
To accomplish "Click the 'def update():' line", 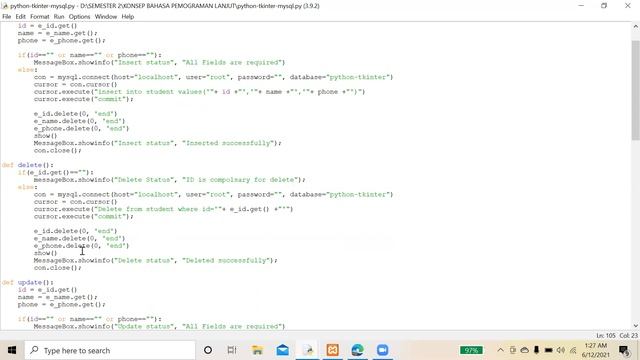I will (x=27, y=282).
